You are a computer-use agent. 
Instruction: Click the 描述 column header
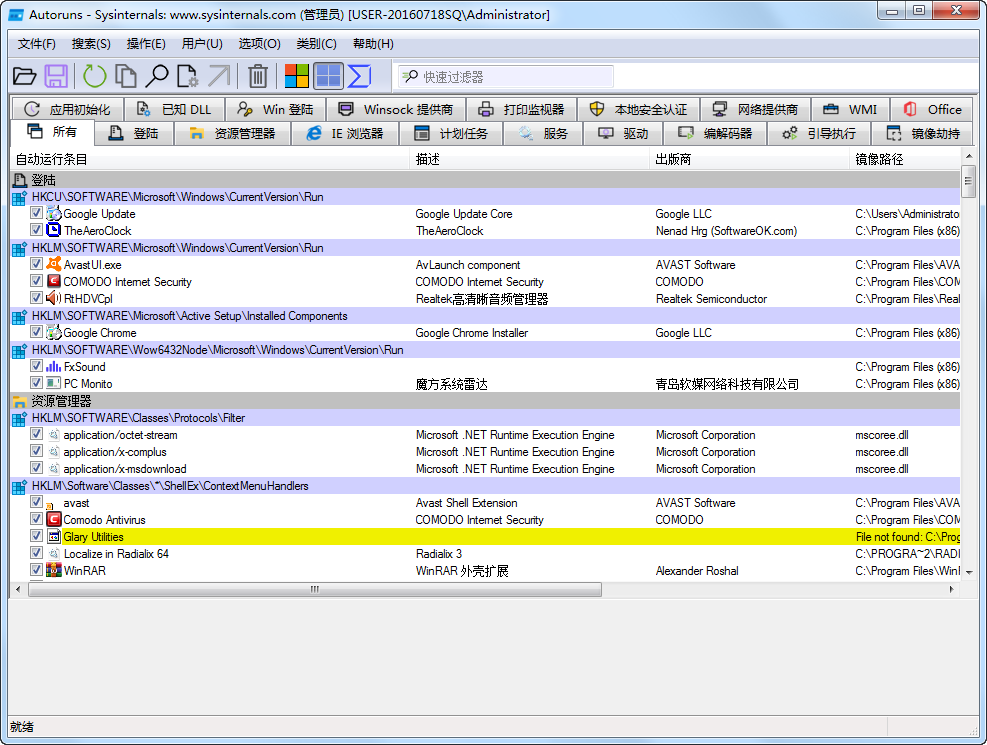tap(428, 159)
